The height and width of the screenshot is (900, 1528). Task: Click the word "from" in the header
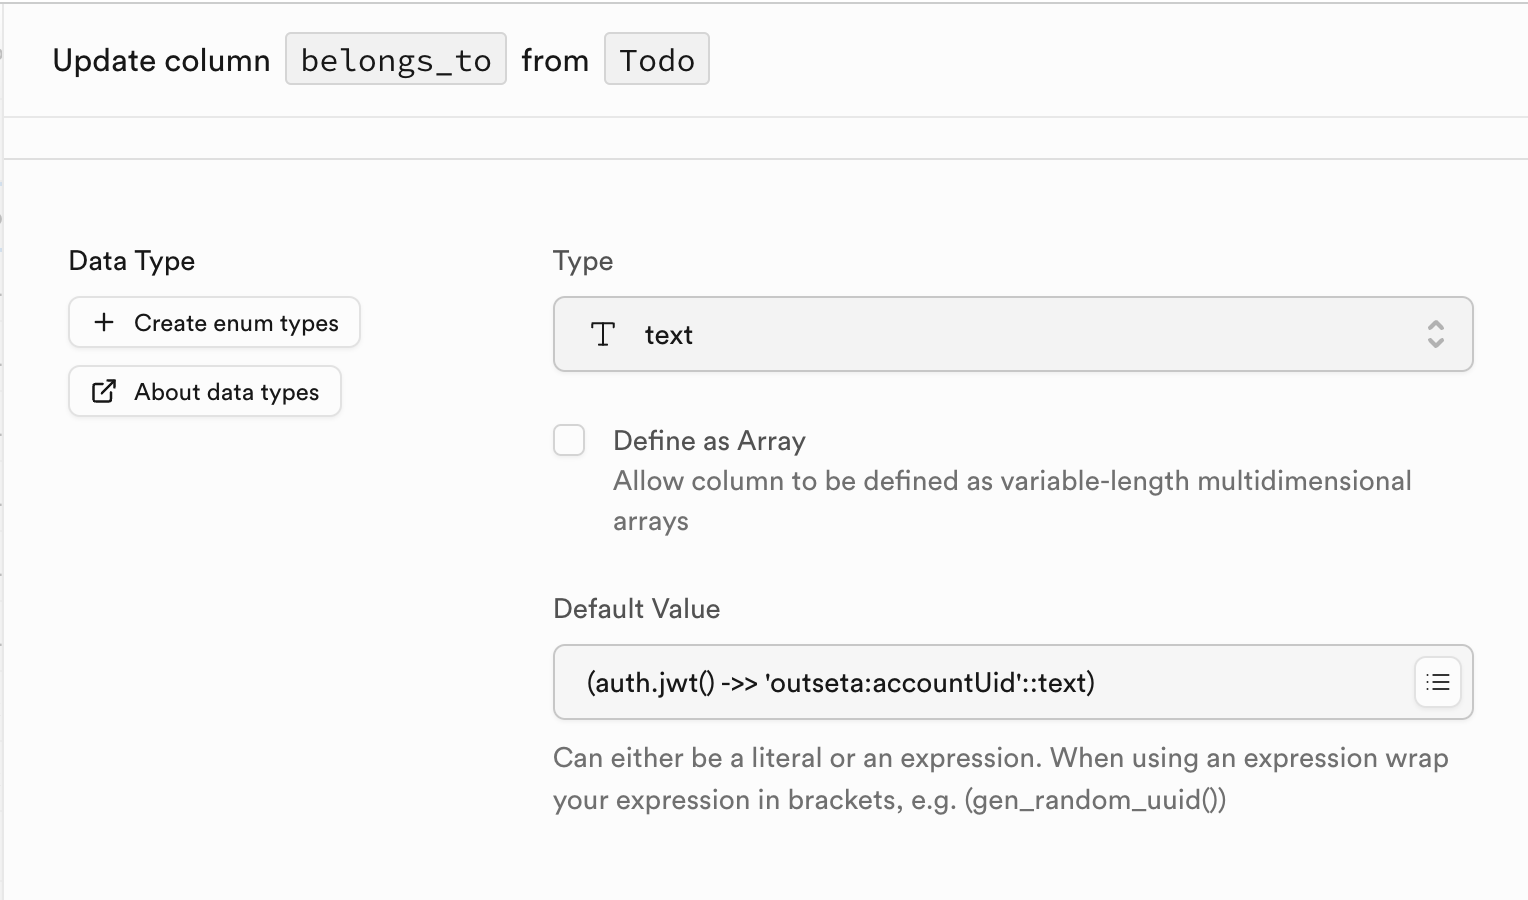555,60
